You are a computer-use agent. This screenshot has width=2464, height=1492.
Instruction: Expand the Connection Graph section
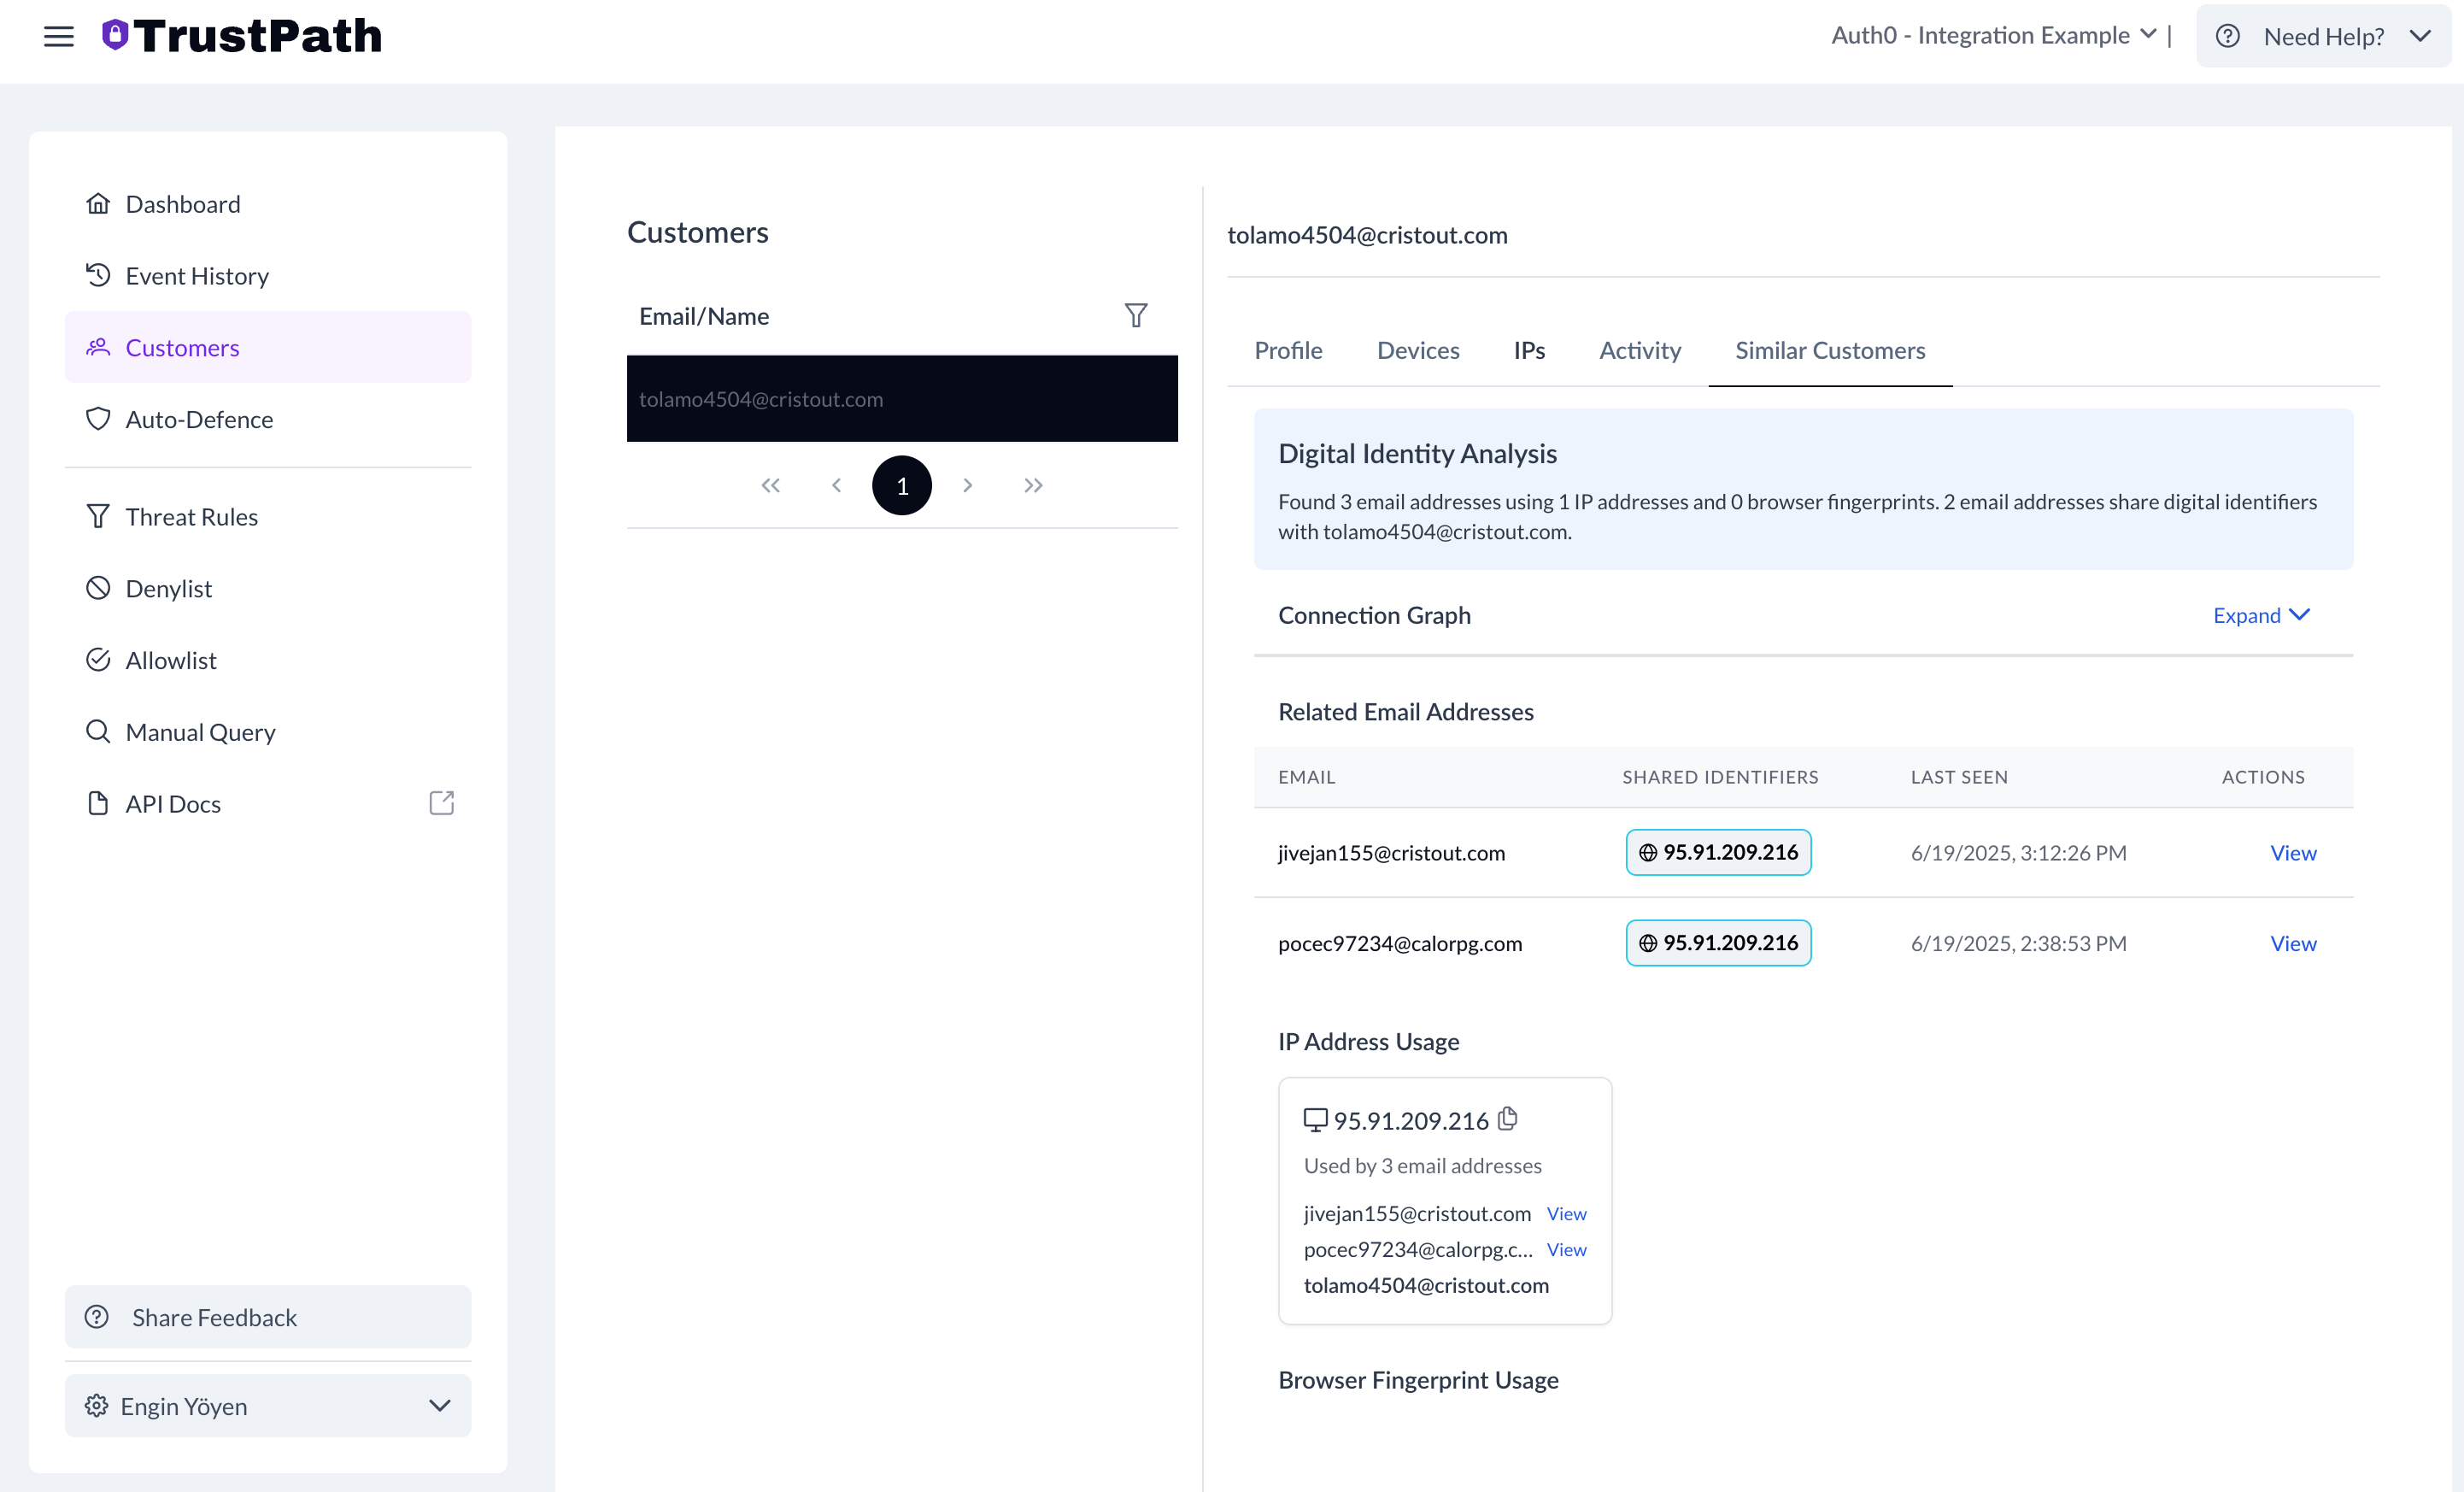pyautogui.click(x=2261, y=615)
